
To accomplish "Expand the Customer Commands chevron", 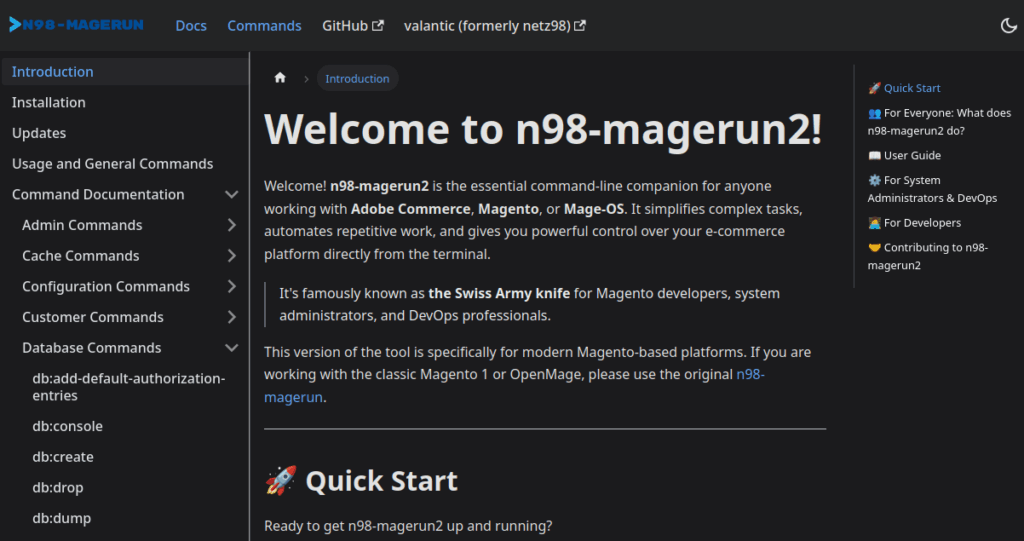I will [231, 318].
